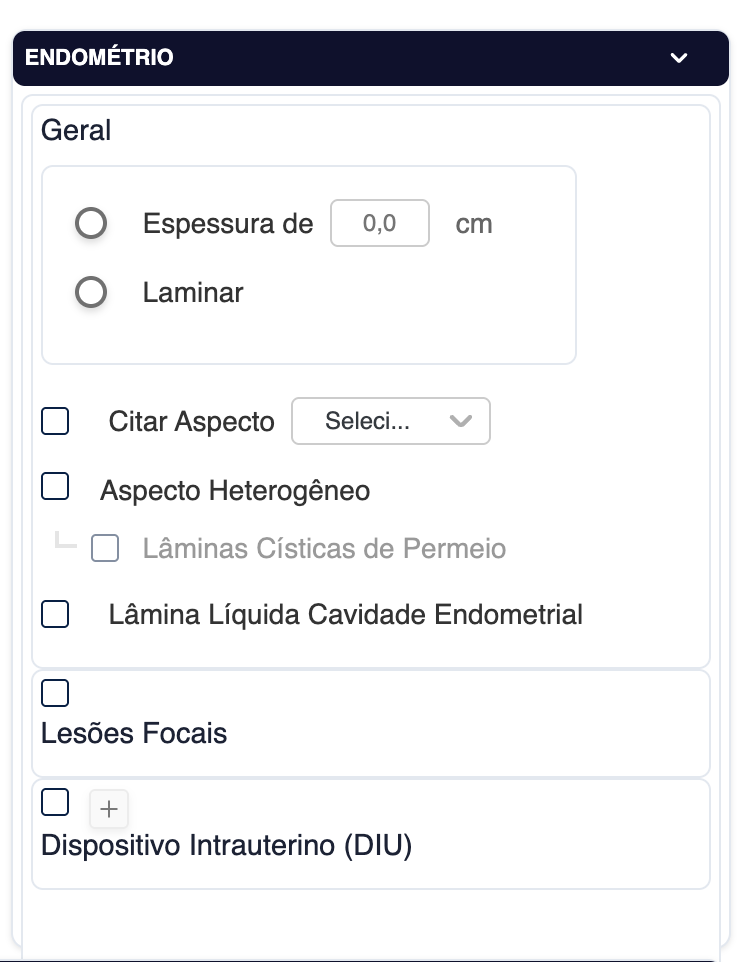The image size is (744, 962).
Task: Click the Lesões Focais label text
Action: 134,734
